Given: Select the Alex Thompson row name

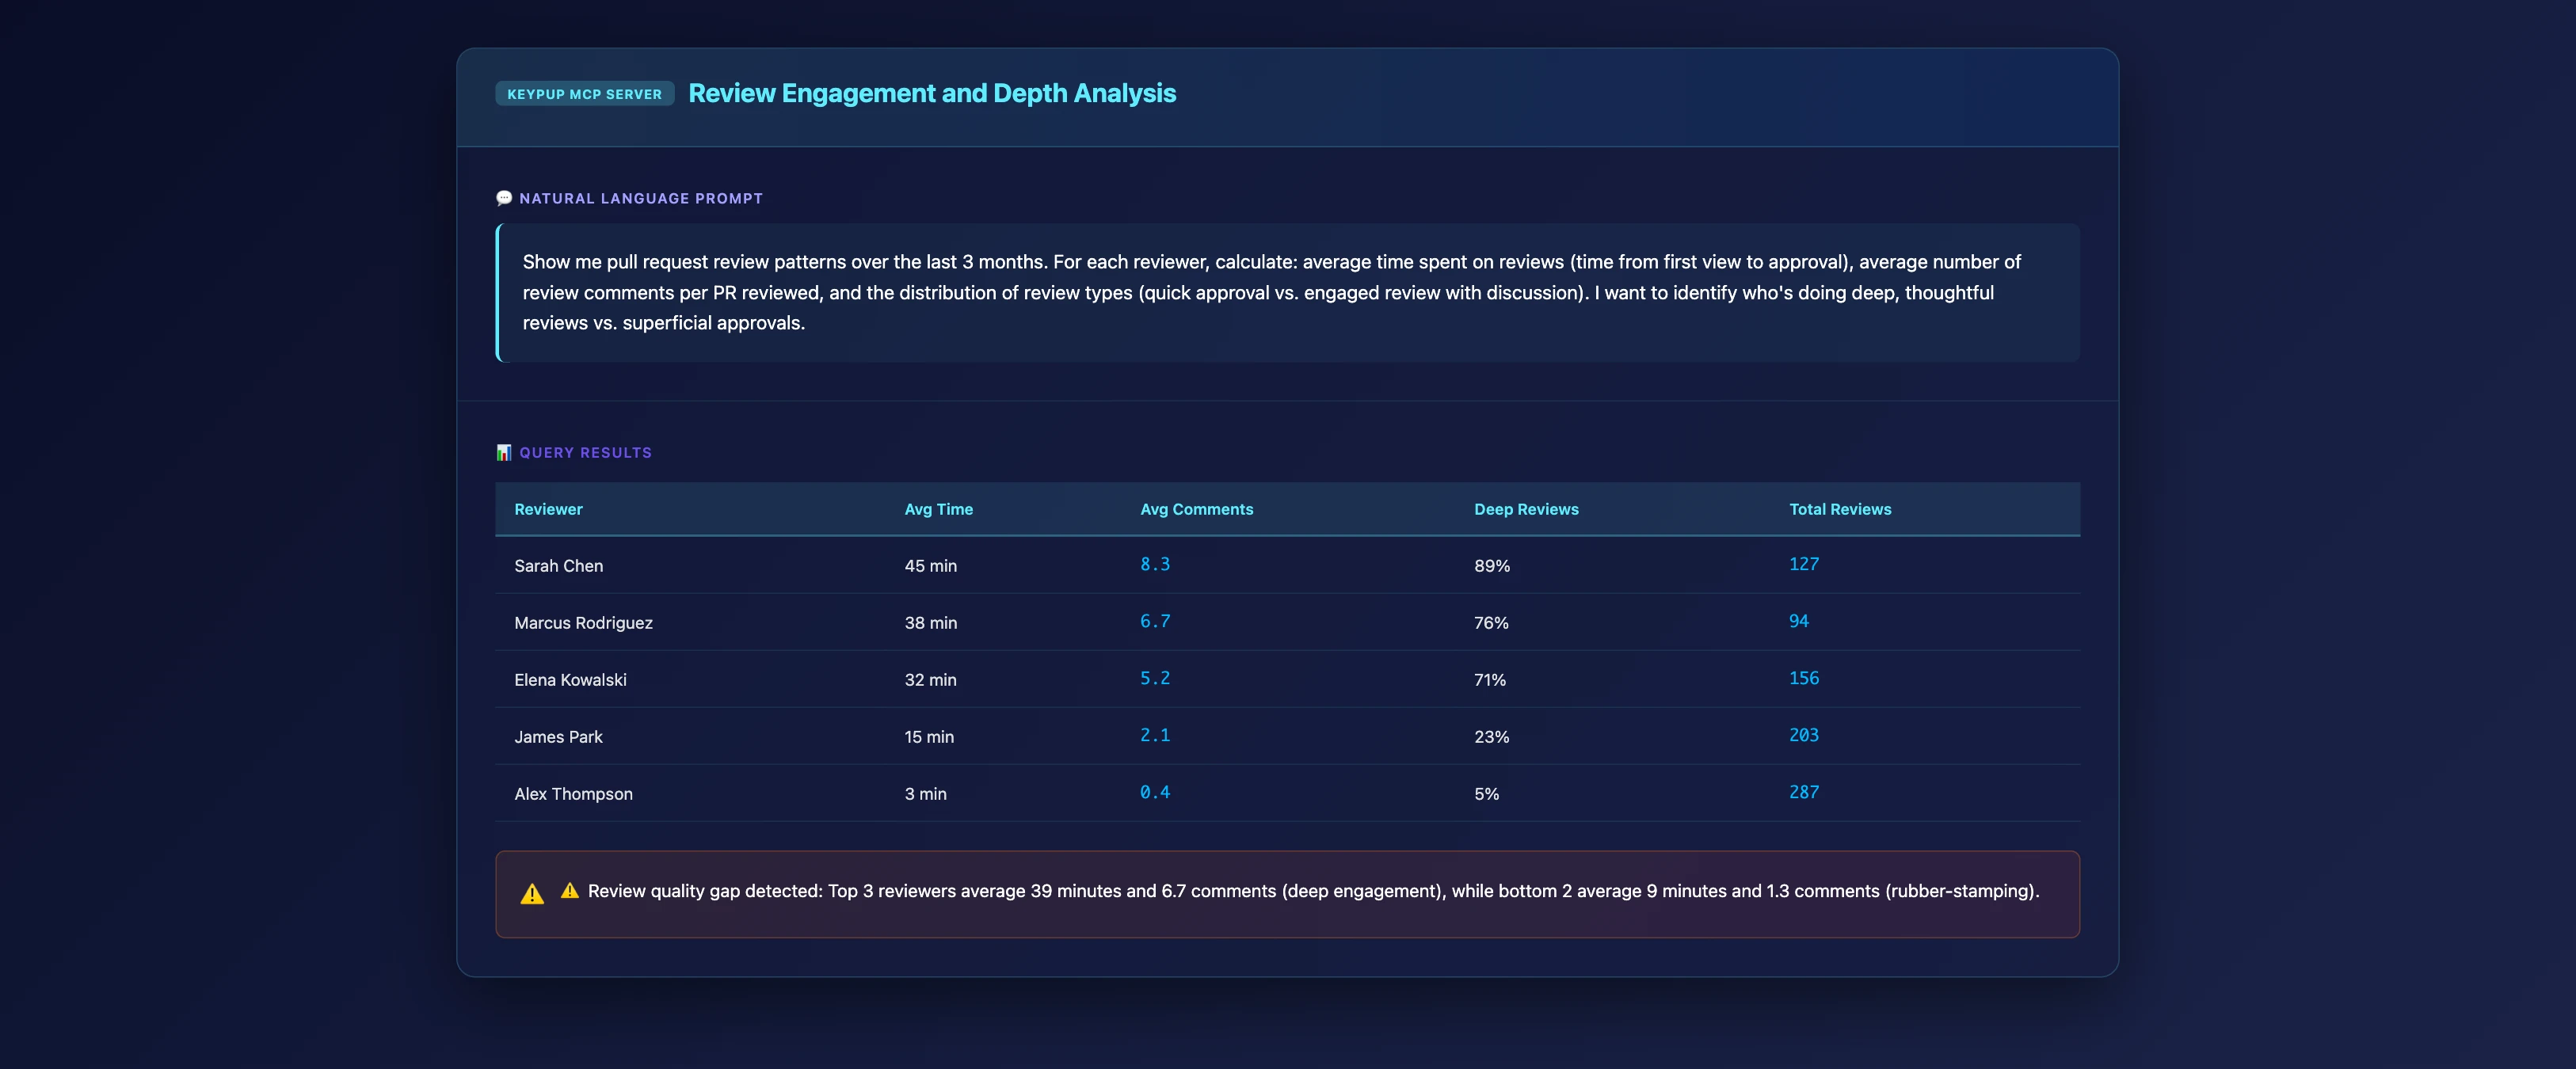Looking at the screenshot, I should coord(574,794).
